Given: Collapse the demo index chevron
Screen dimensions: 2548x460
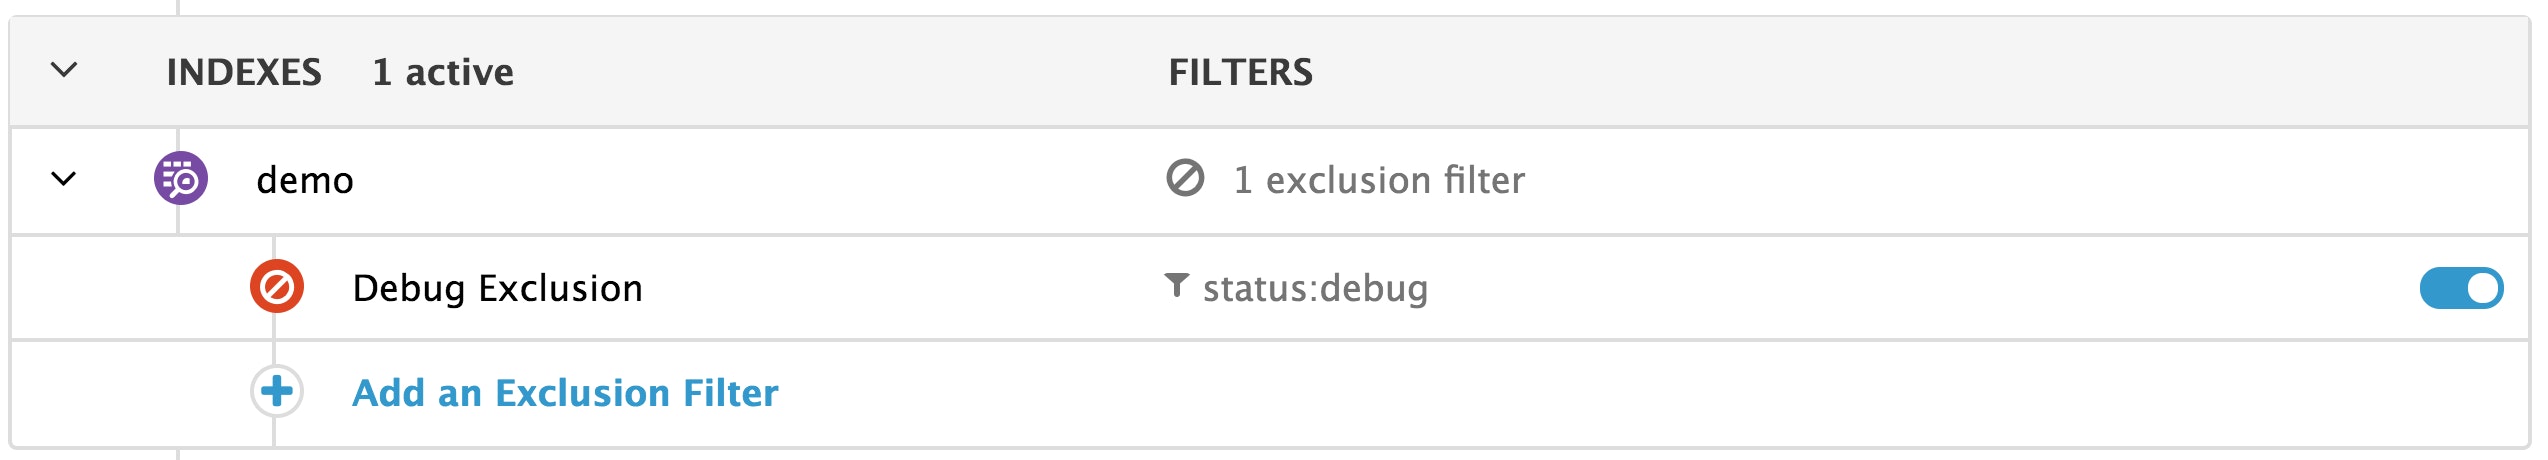Looking at the screenshot, I should [64, 180].
